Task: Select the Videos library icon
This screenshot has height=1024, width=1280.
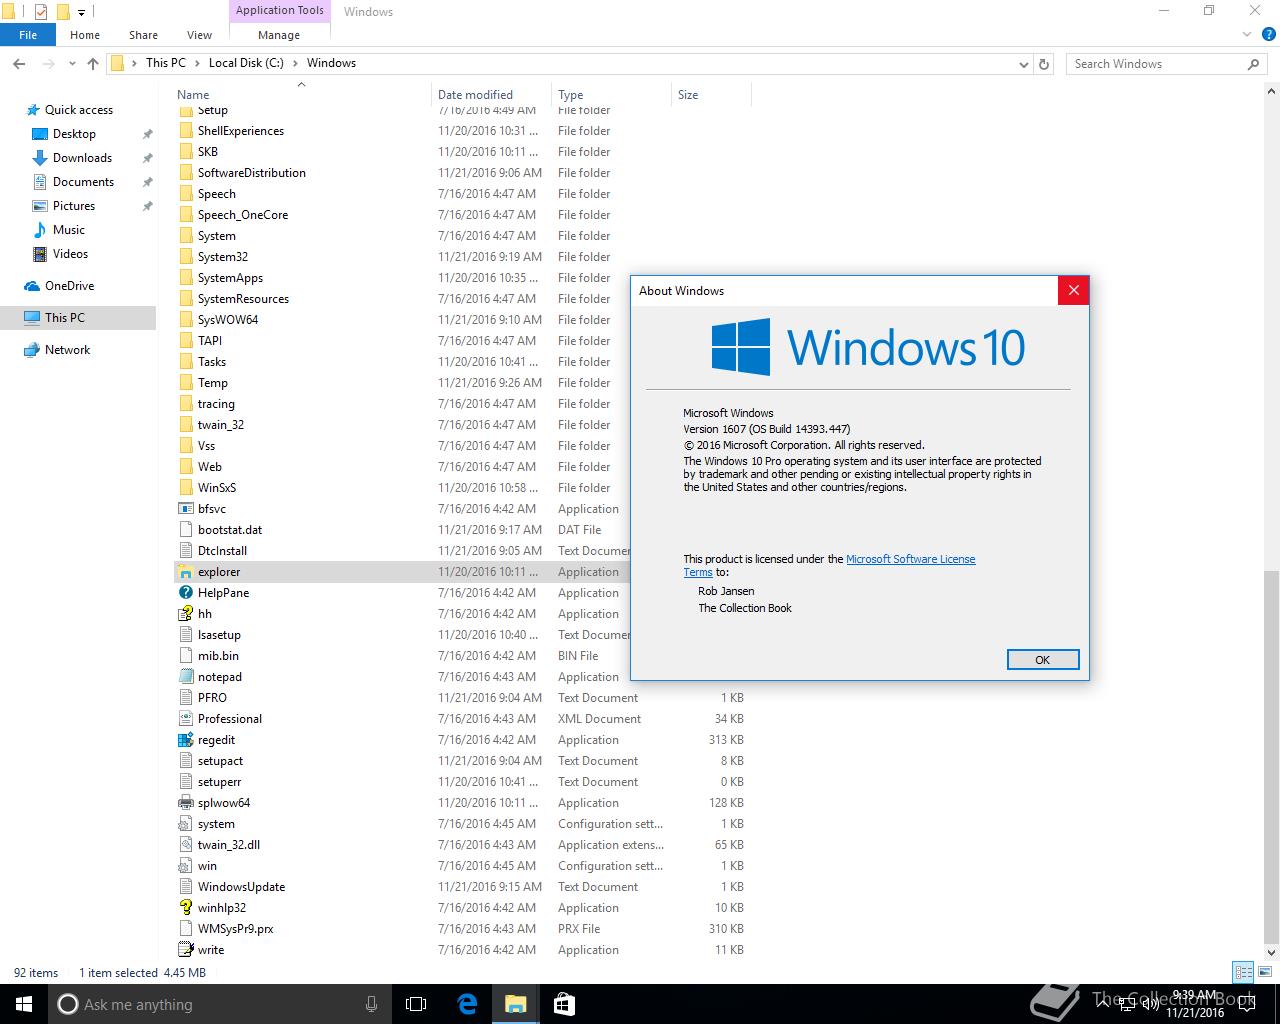Action: point(40,254)
